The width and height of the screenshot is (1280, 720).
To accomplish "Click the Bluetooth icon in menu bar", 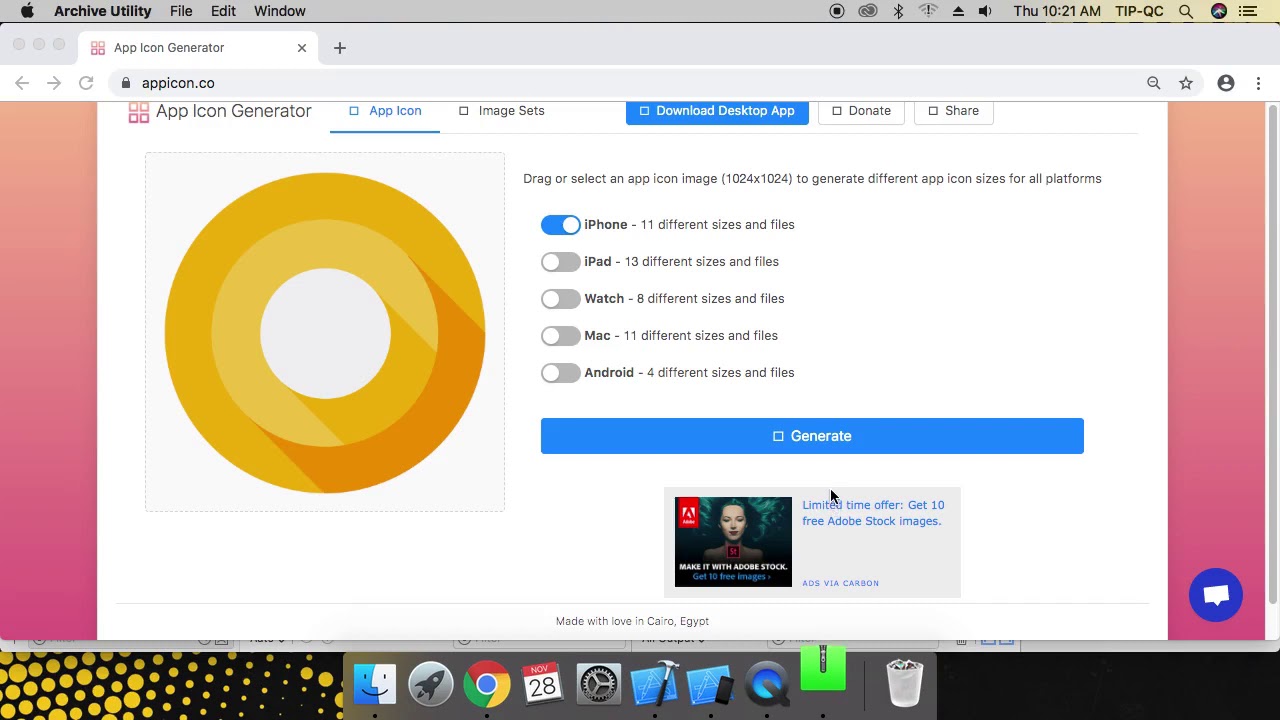I will (898, 11).
